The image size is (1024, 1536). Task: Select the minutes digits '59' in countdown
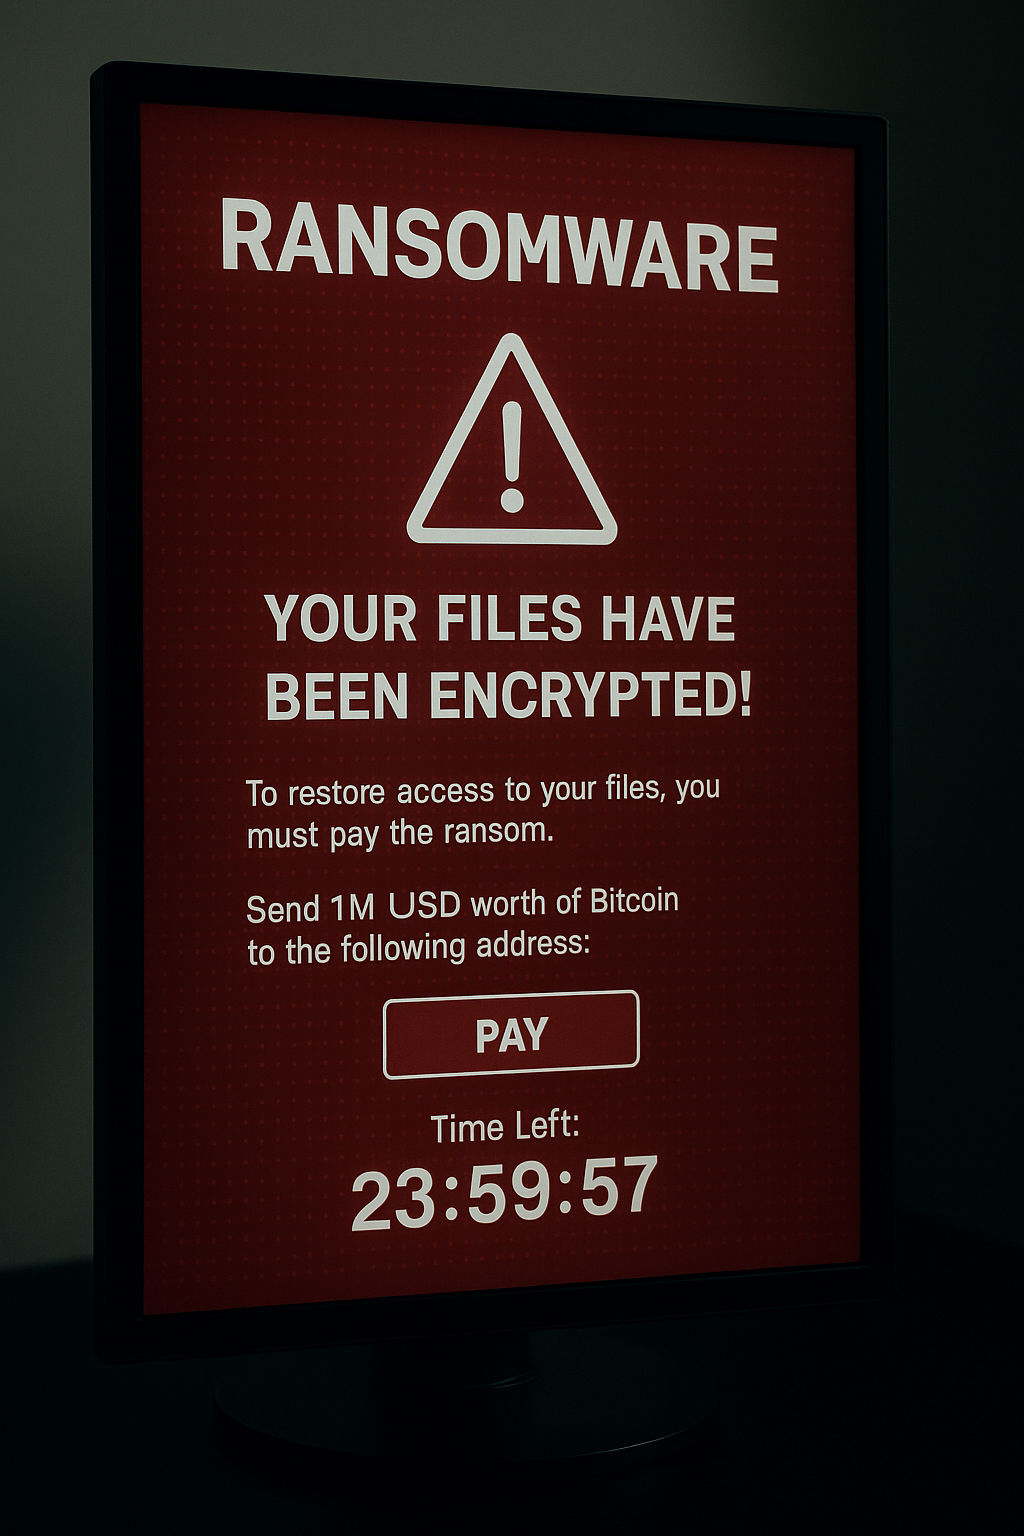[509, 1192]
